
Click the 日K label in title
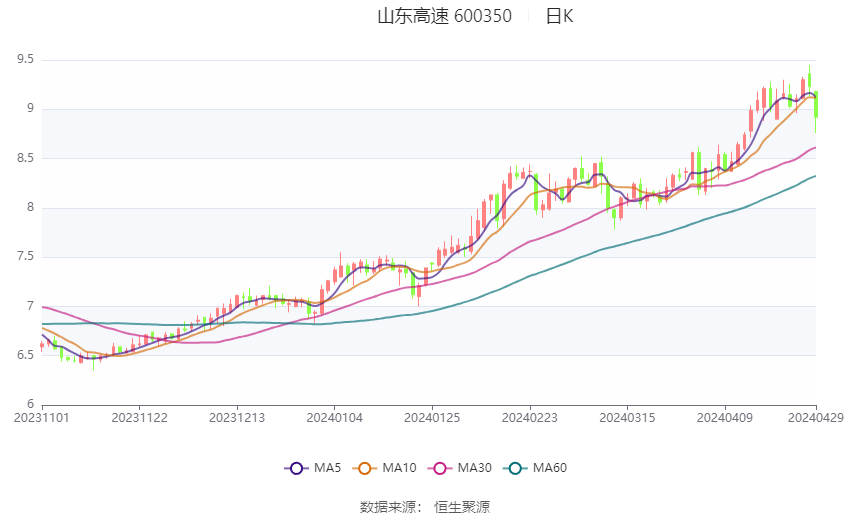pos(559,16)
